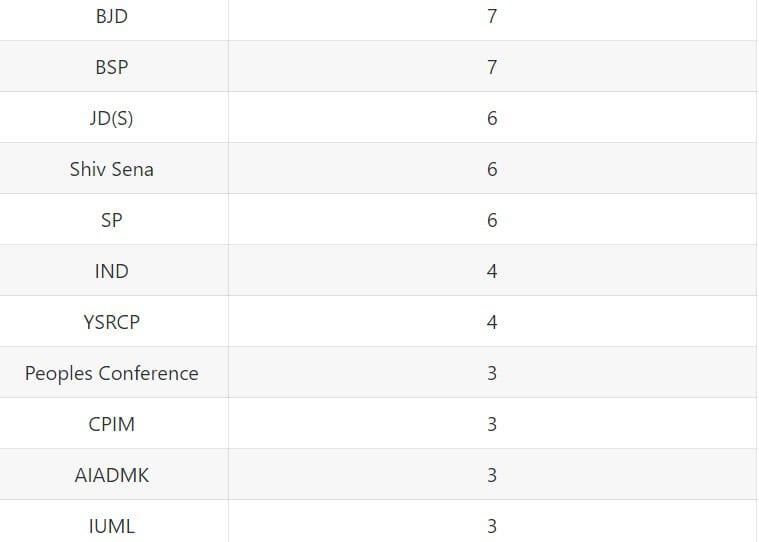759x542 pixels.
Task: Select the IUML party name cell
Action: (112, 526)
